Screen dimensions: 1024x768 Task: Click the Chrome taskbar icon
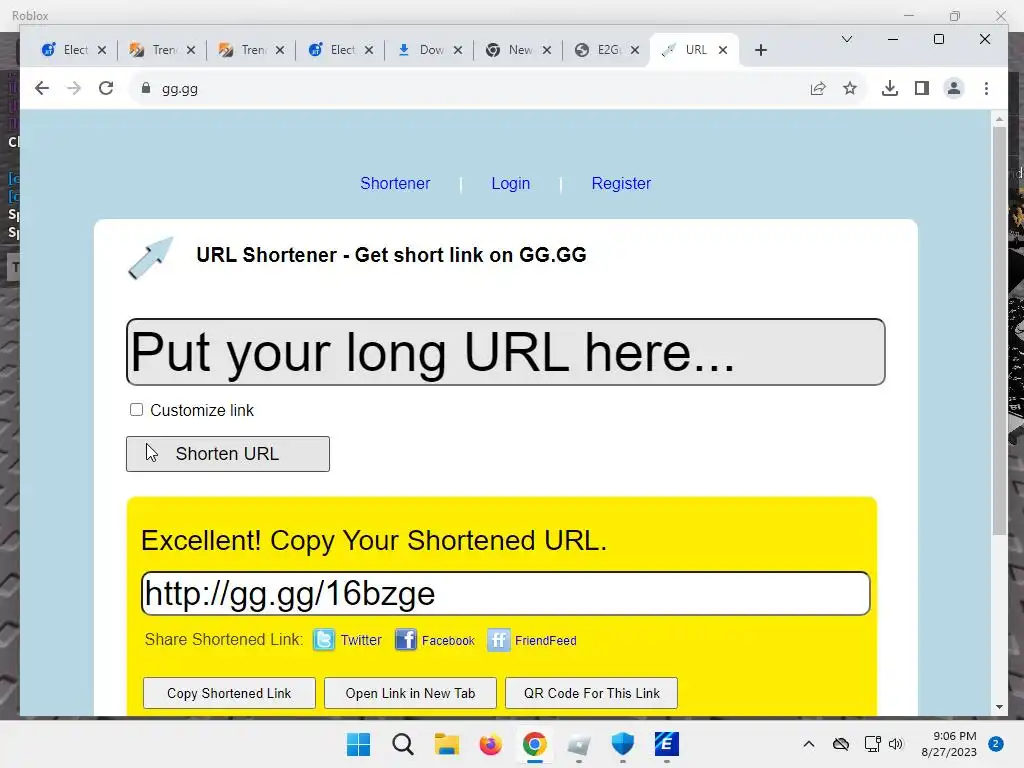tap(534, 744)
